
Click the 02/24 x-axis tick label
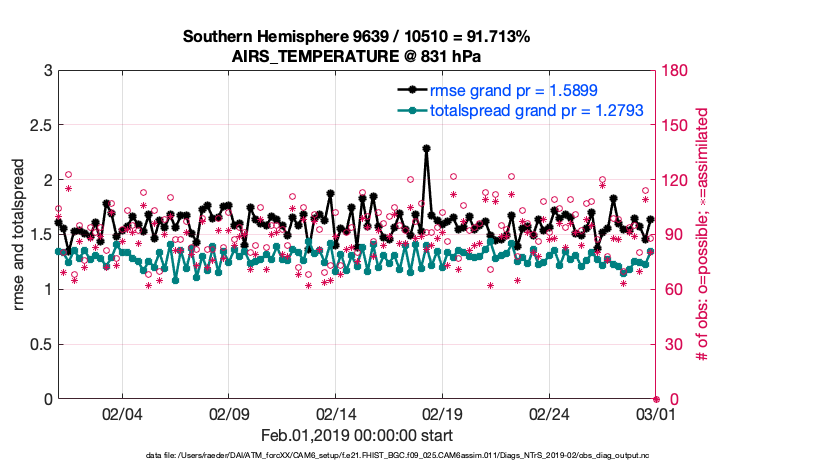[x=549, y=413]
